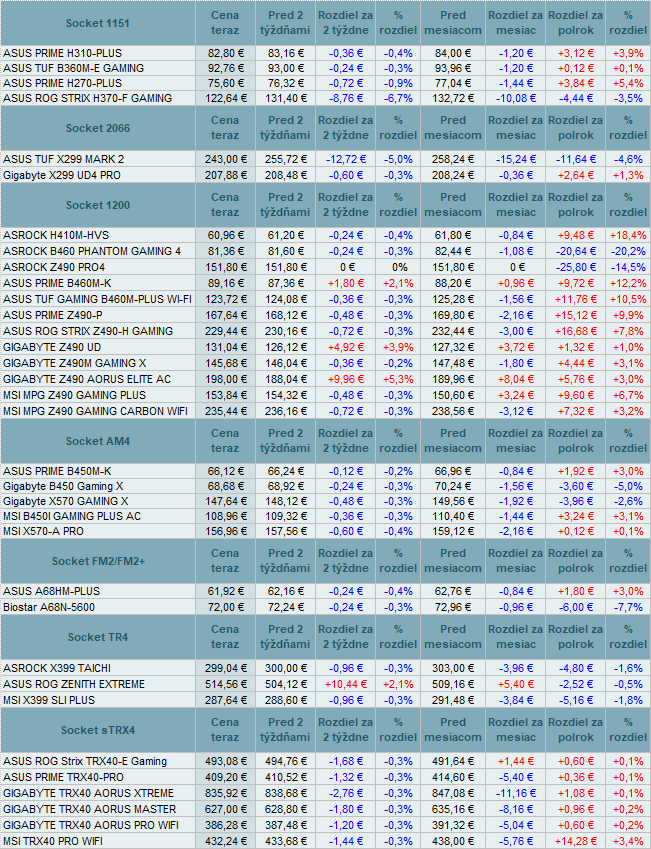
Task: Click the Socket FM2/FM2+ section header
Action: tap(98, 561)
